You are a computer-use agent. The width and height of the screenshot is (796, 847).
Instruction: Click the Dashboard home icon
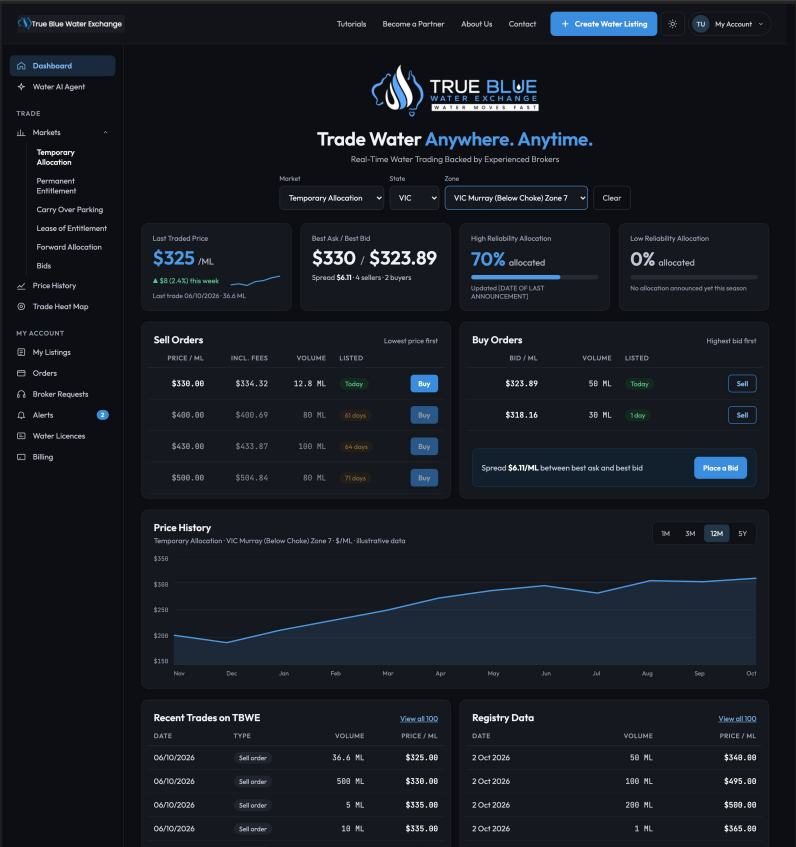(21, 66)
